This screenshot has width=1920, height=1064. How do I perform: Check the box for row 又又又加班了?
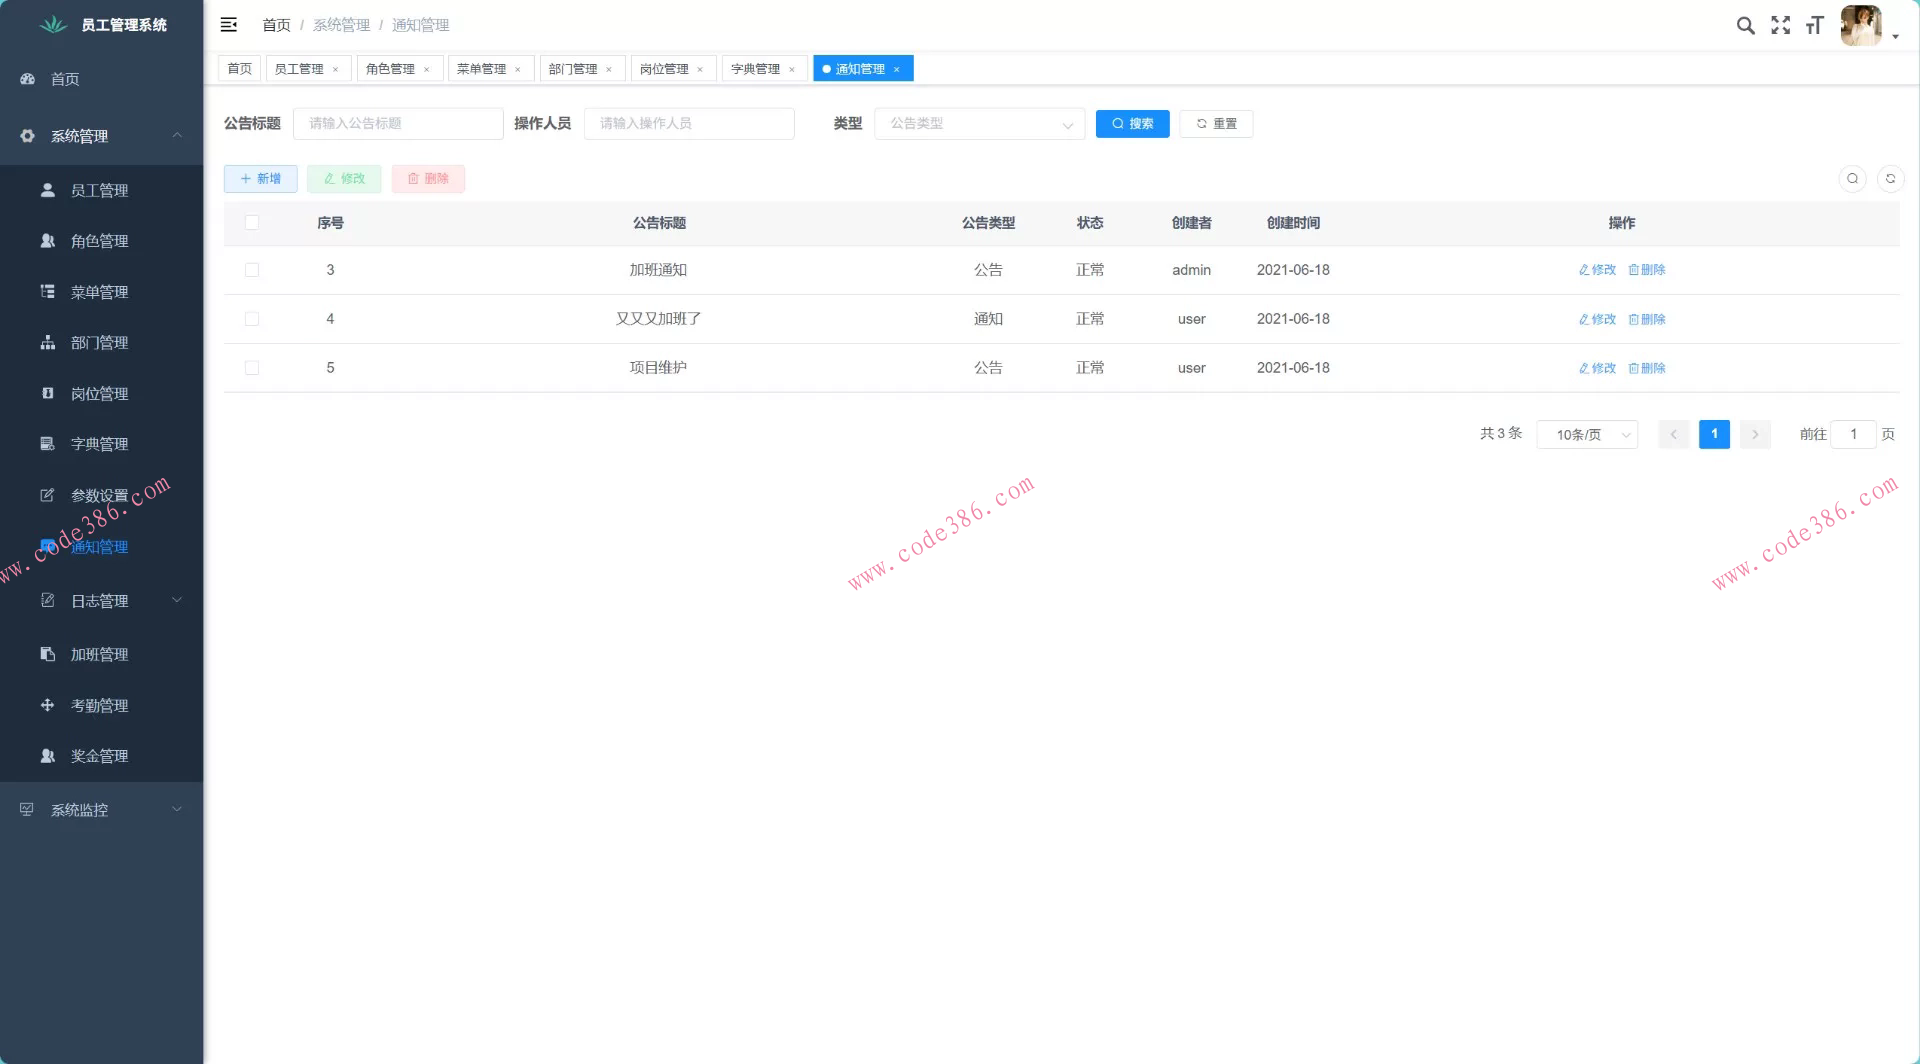[x=252, y=319]
